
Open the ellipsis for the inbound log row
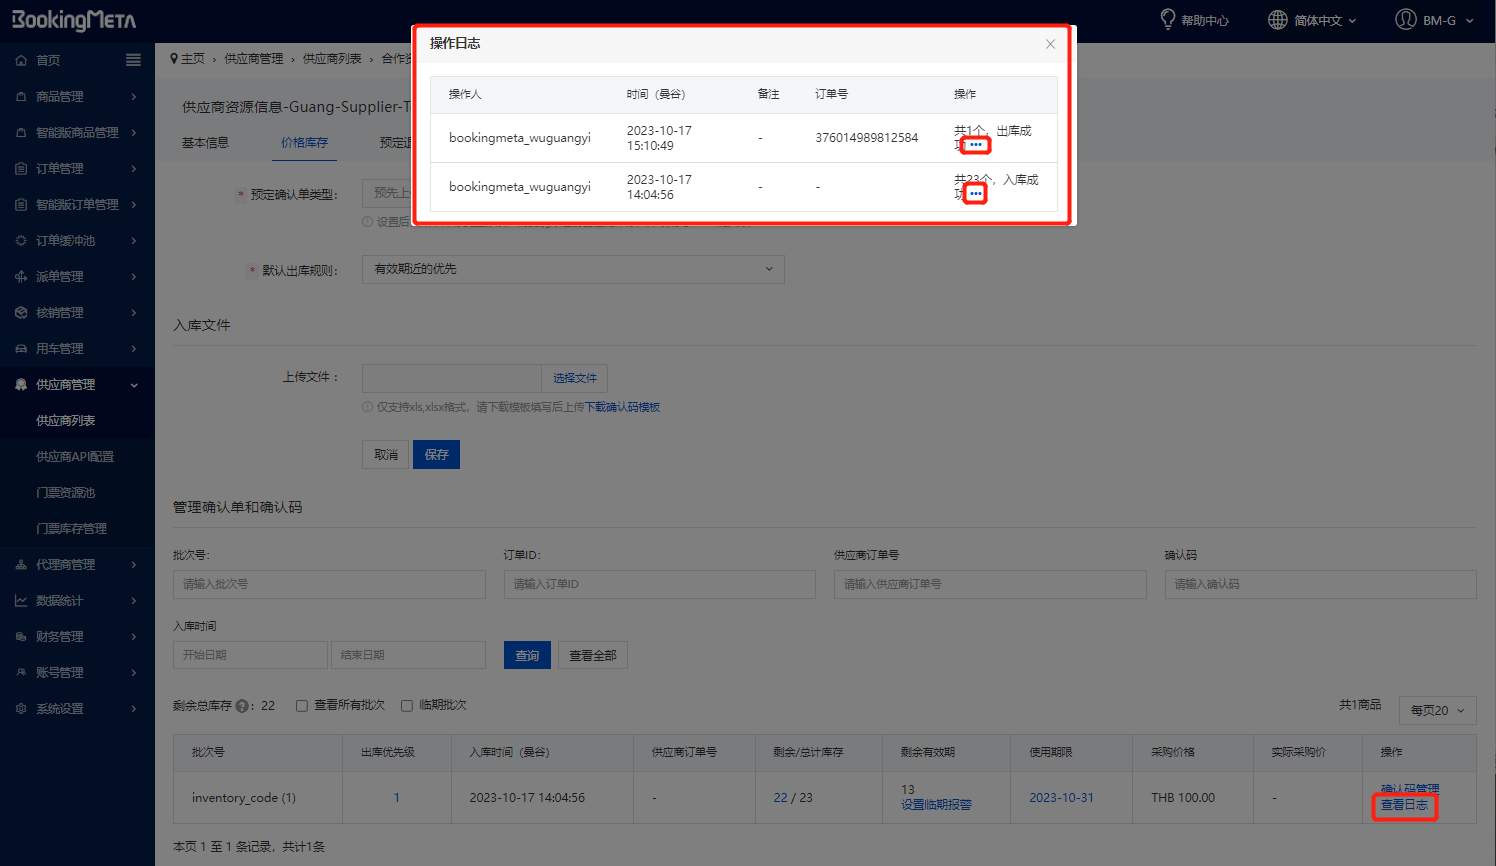pyautogui.click(x=975, y=193)
